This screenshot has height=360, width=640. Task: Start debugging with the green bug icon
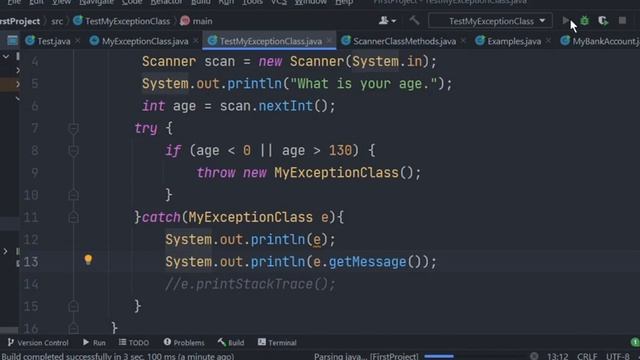(584, 20)
